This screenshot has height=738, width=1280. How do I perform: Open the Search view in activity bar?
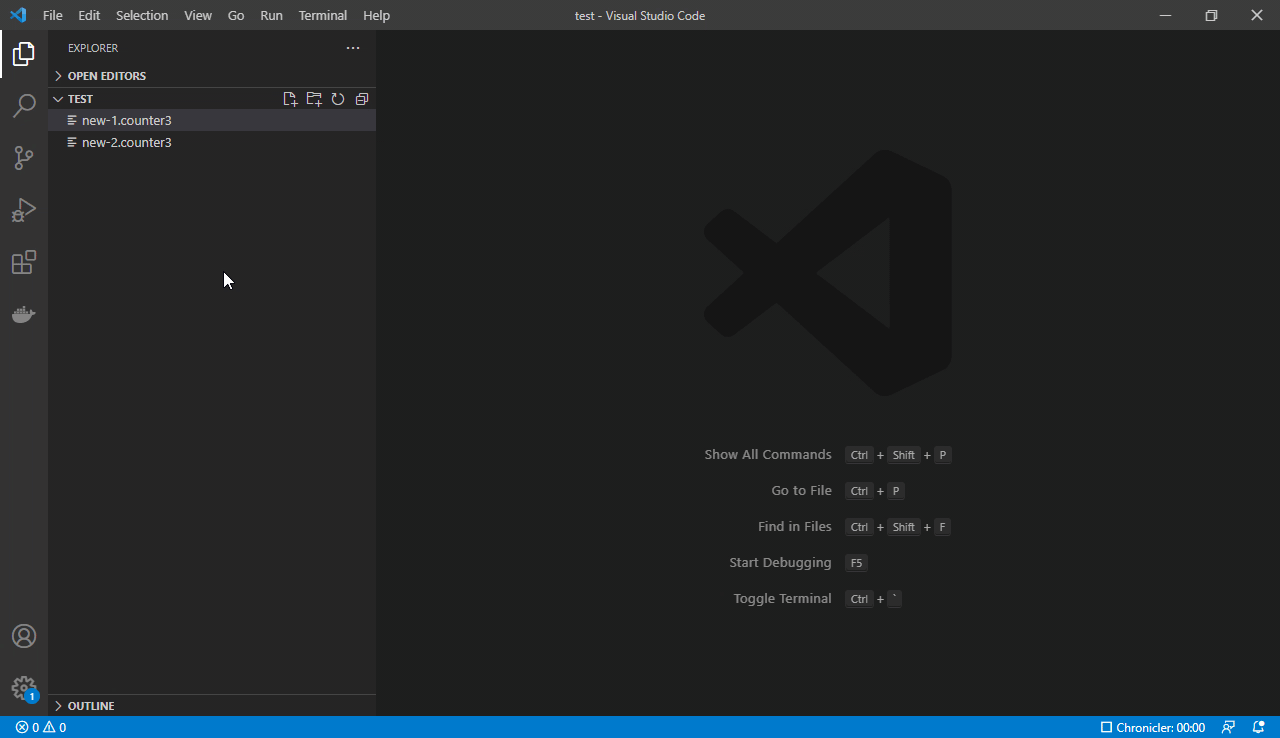pyautogui.click(x=24, y=106)
